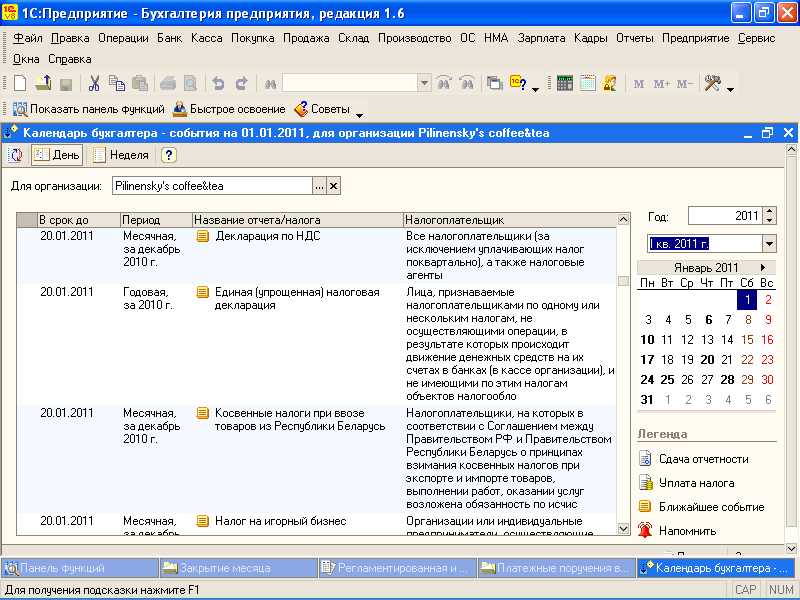The width and height of the screenshot is (800, 600).
Task: Click the Советы button
Action: [x=322, y=109]
